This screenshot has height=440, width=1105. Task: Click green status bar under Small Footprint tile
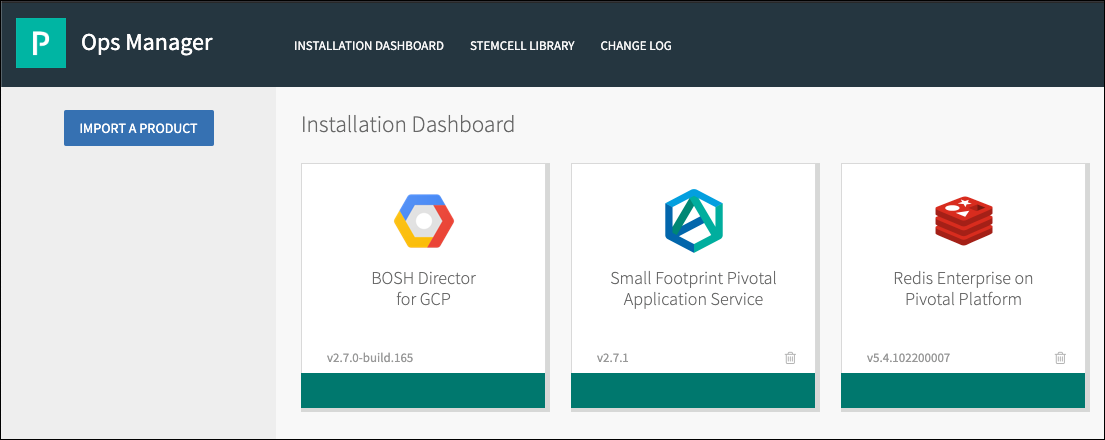(693, 390)
